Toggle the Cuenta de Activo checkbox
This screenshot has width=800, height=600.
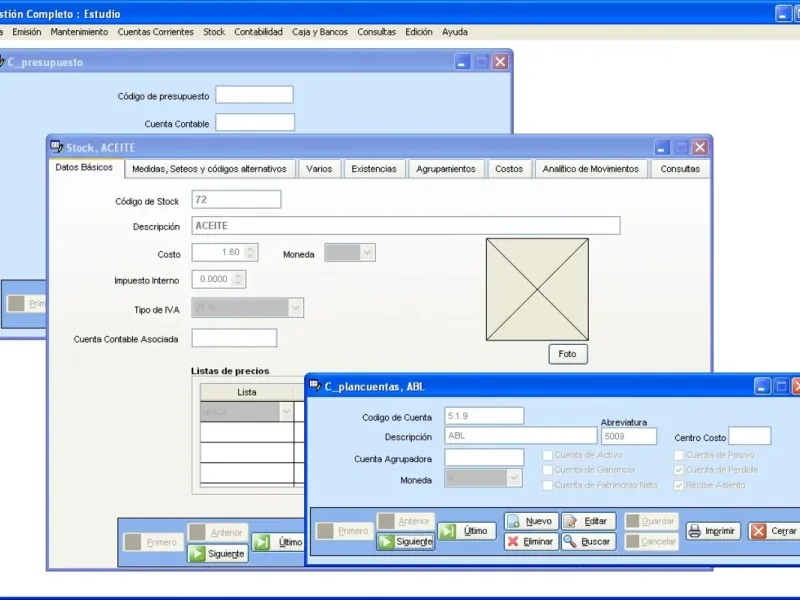(547, 455)
